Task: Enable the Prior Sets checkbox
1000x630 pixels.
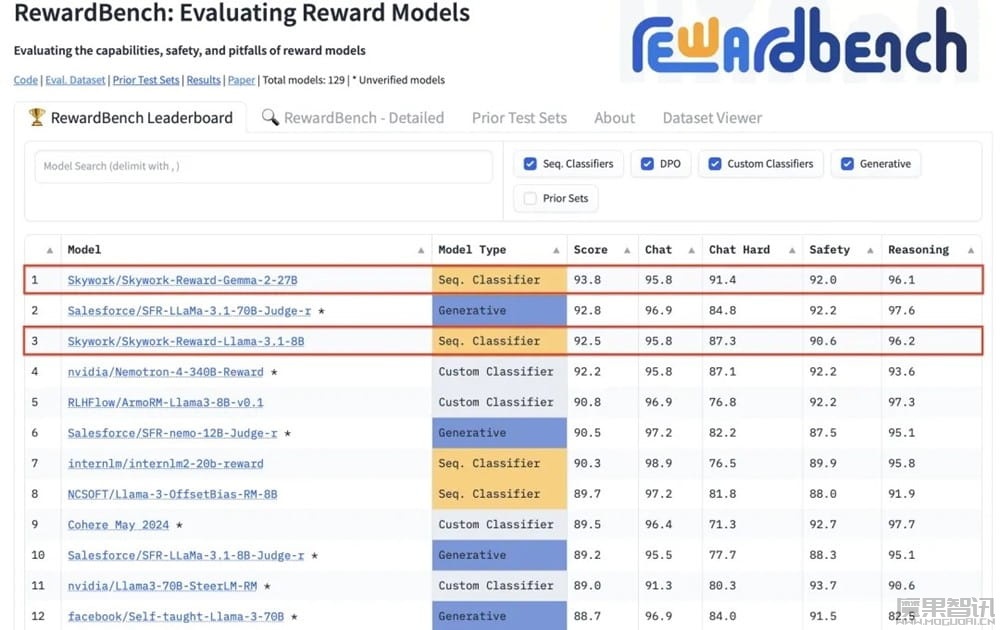Action: click(530, 198)
